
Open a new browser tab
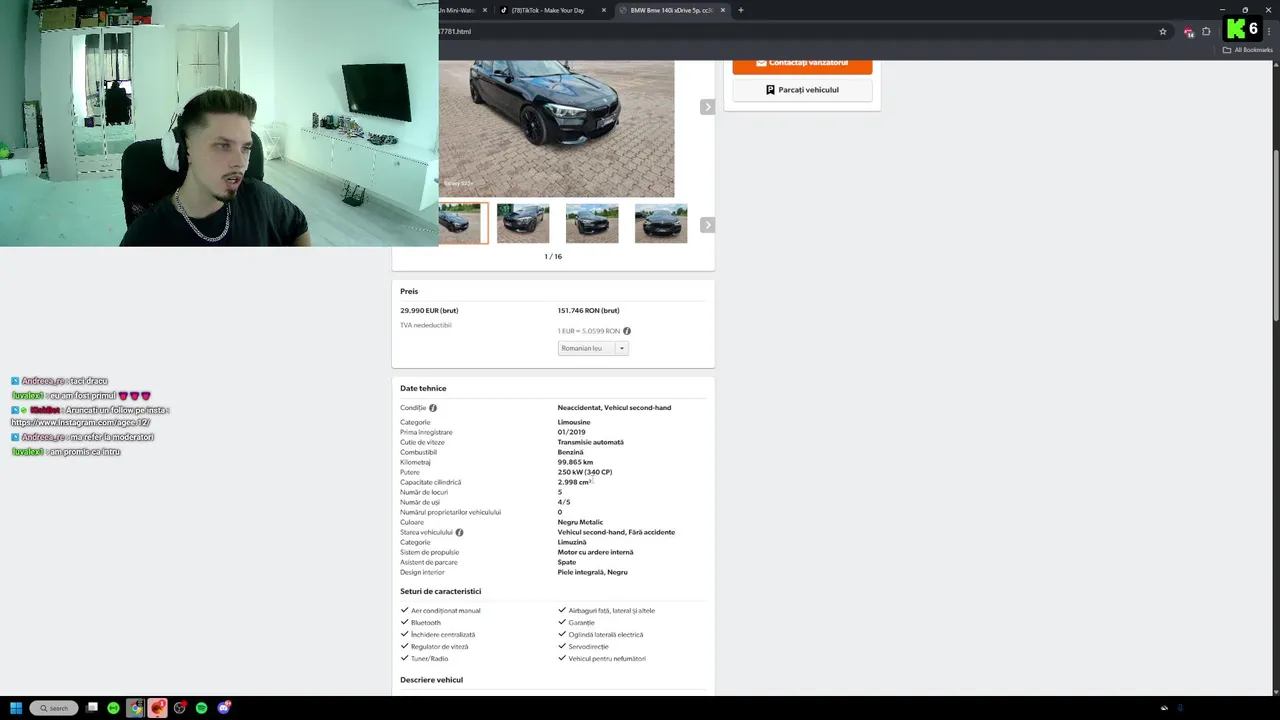pyautogui.click(x=740, y=10)
